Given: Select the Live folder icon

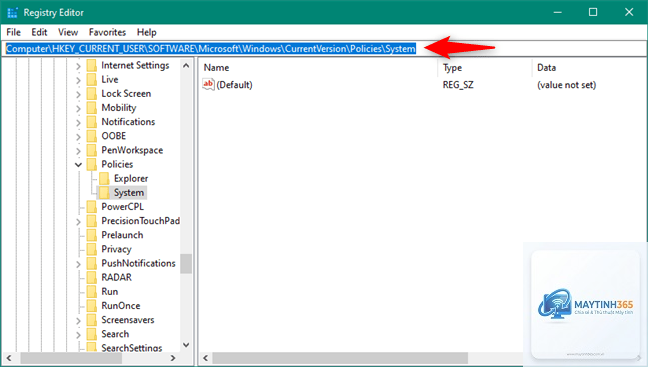Looking at the screenshot, I should 92,79.
